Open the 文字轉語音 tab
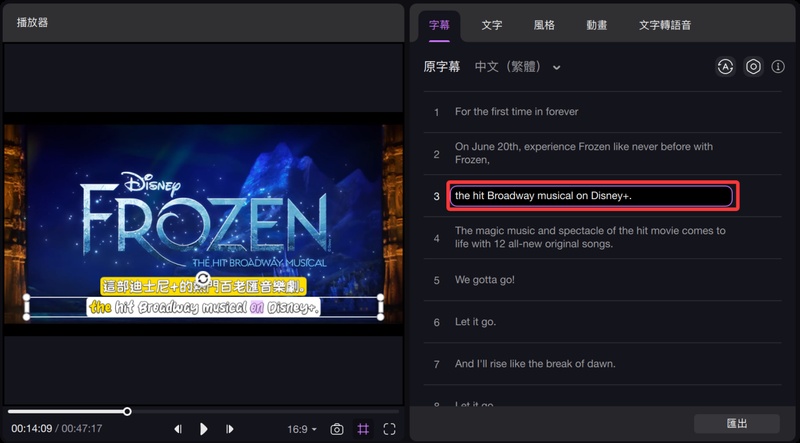 (665, 25)
